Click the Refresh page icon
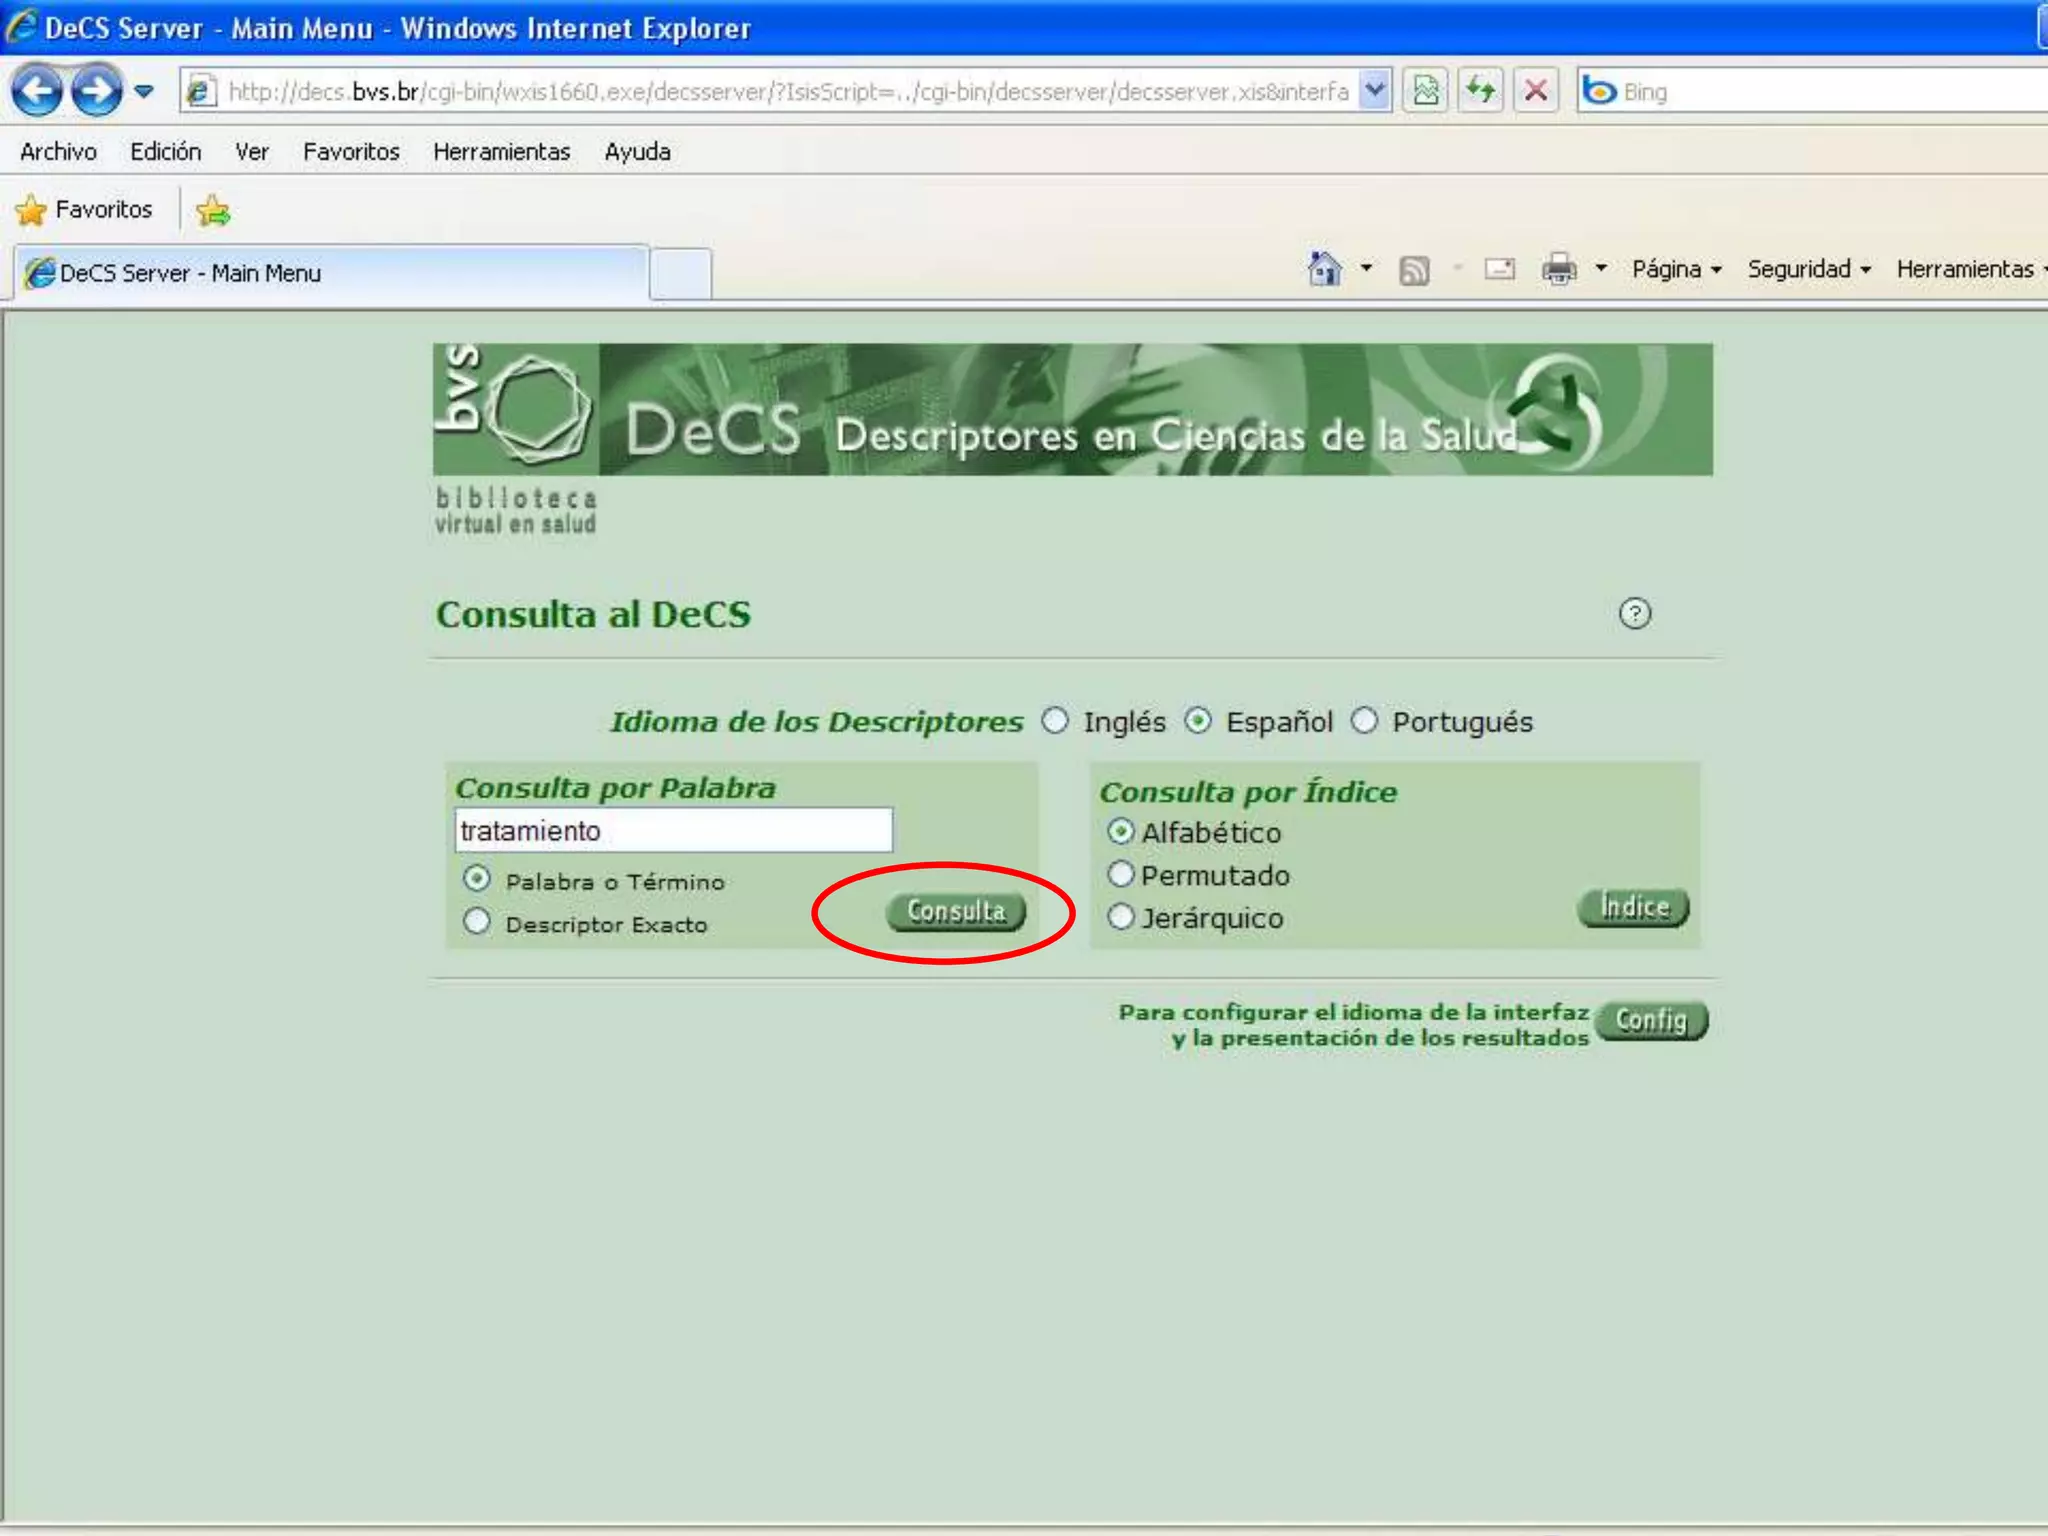Viewport: 2048px width, 1536px height. 1480,91
